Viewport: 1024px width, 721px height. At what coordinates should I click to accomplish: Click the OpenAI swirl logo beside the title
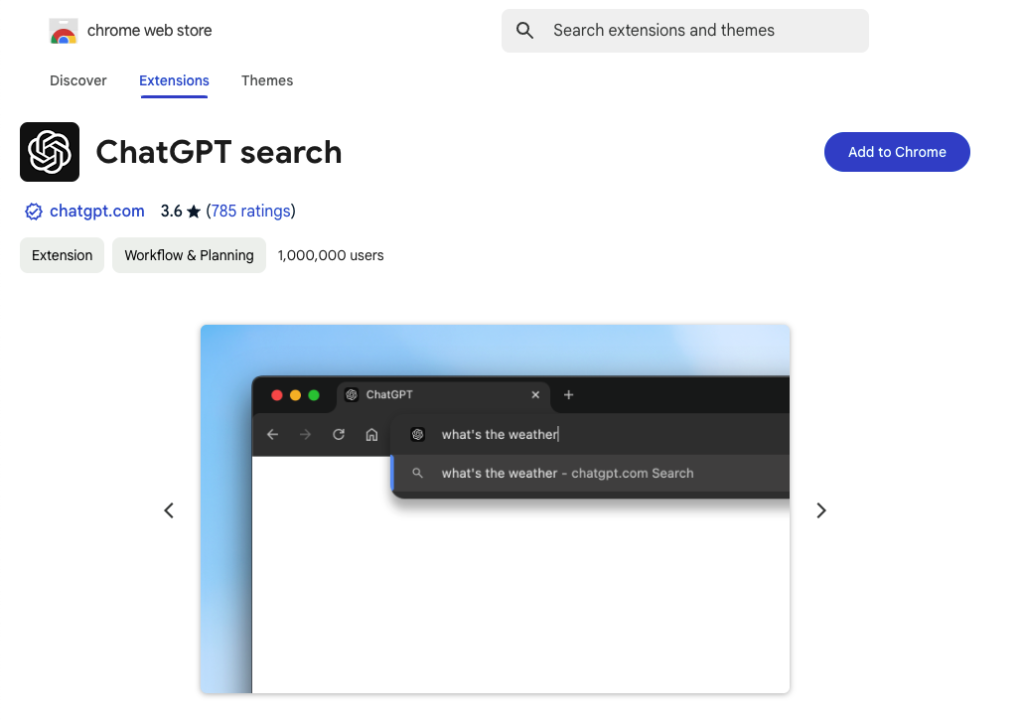tap(49, 151)
